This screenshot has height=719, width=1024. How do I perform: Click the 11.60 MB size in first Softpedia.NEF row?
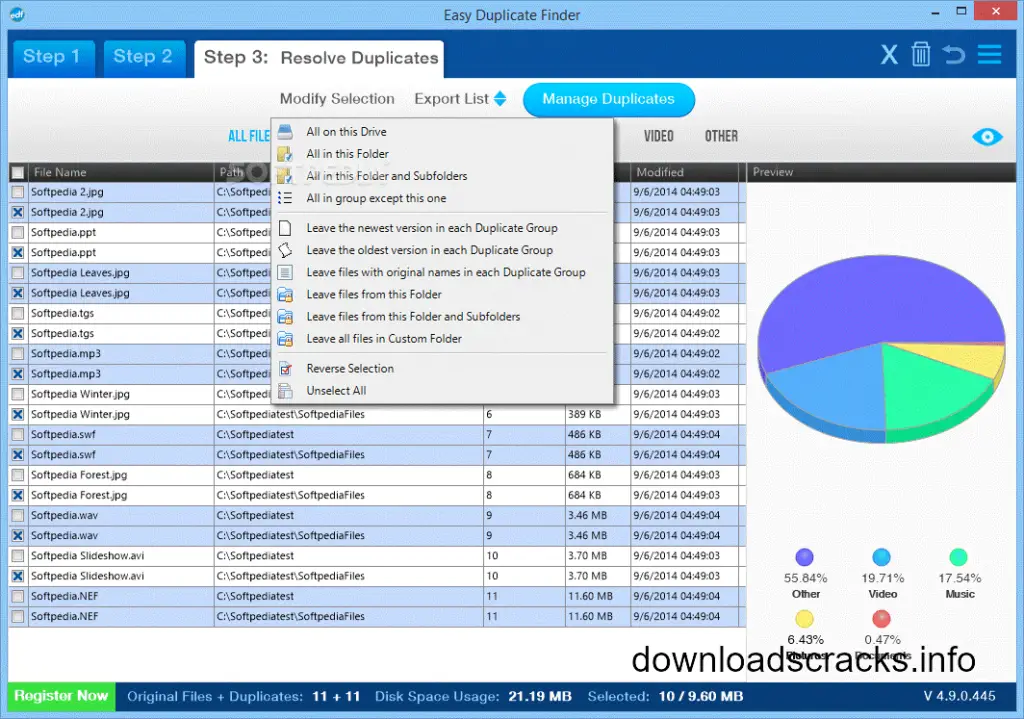click(590, 596)
